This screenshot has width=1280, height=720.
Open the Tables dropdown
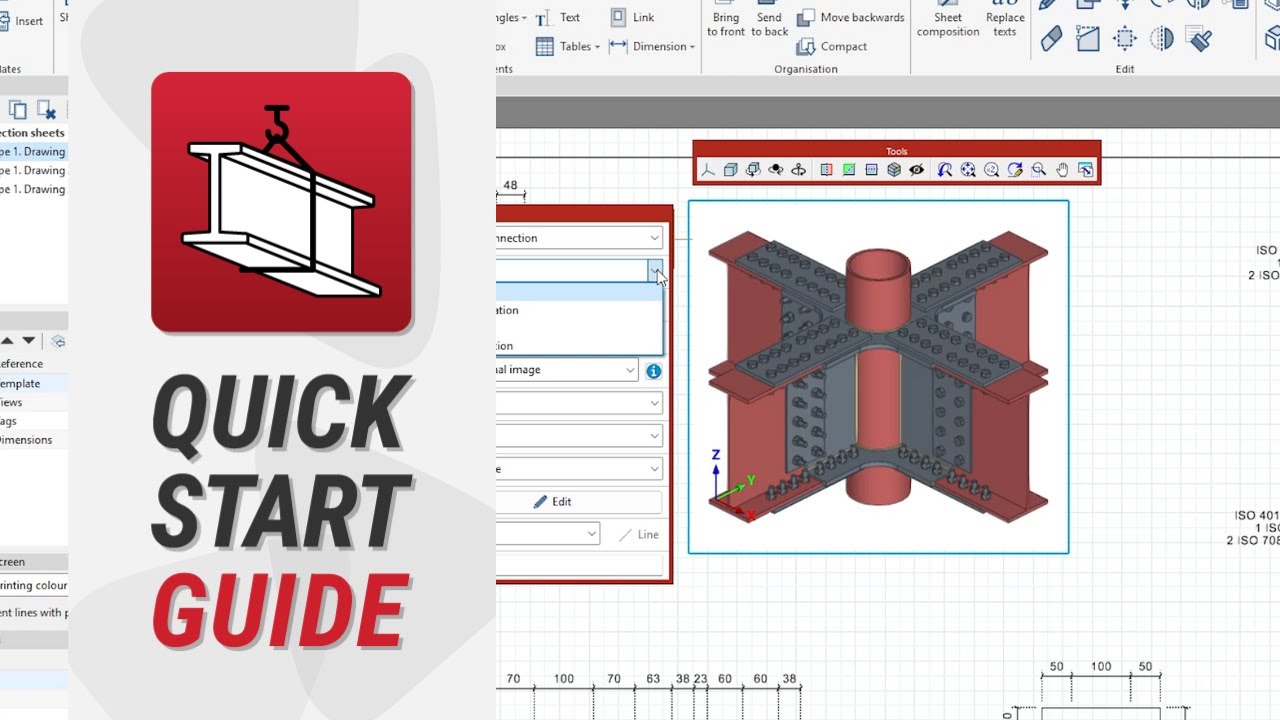(x=567, y=46)
